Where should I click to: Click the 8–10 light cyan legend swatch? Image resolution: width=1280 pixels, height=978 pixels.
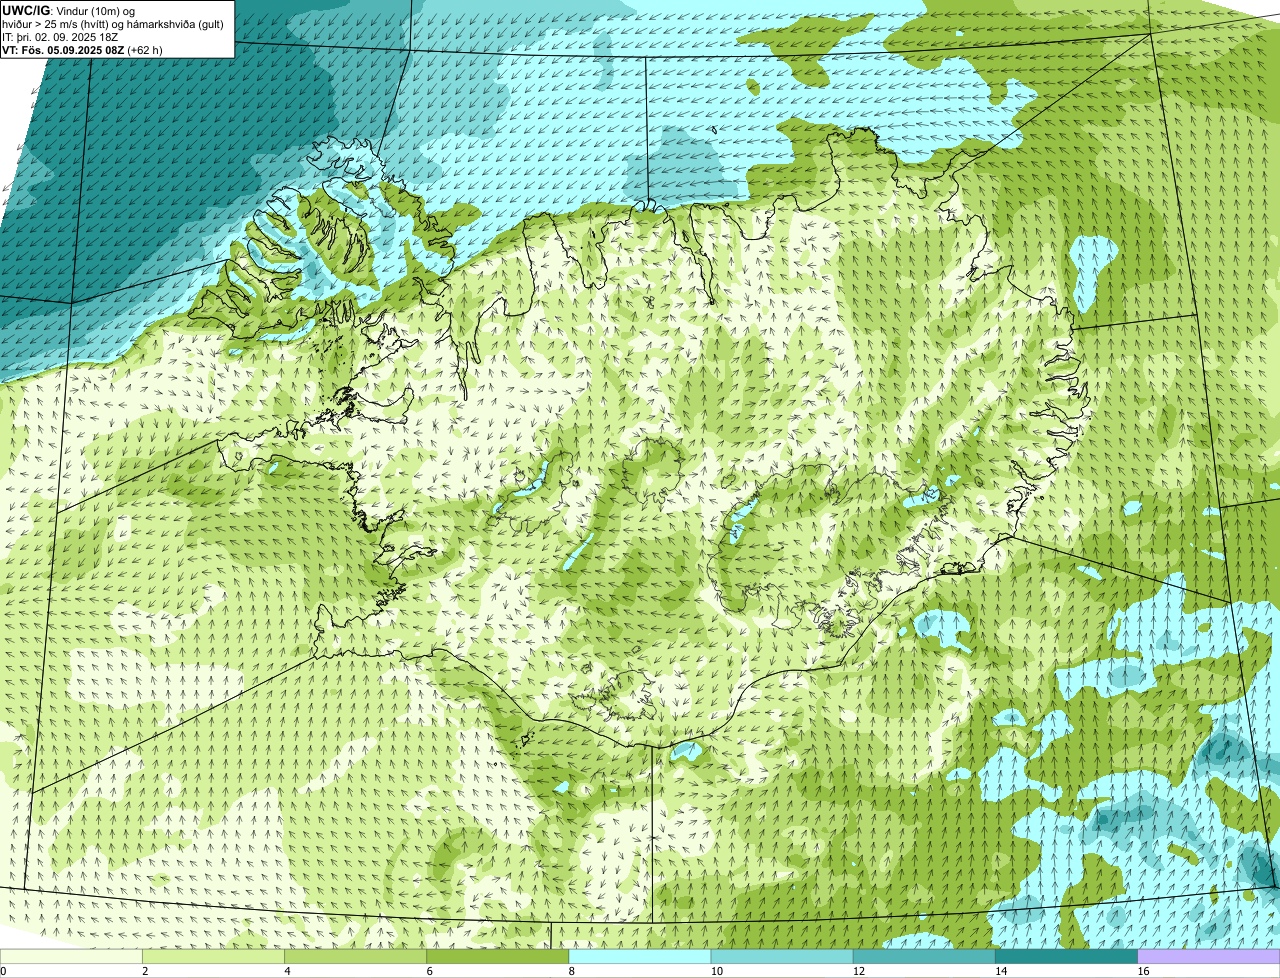click(x=640, y=957)
